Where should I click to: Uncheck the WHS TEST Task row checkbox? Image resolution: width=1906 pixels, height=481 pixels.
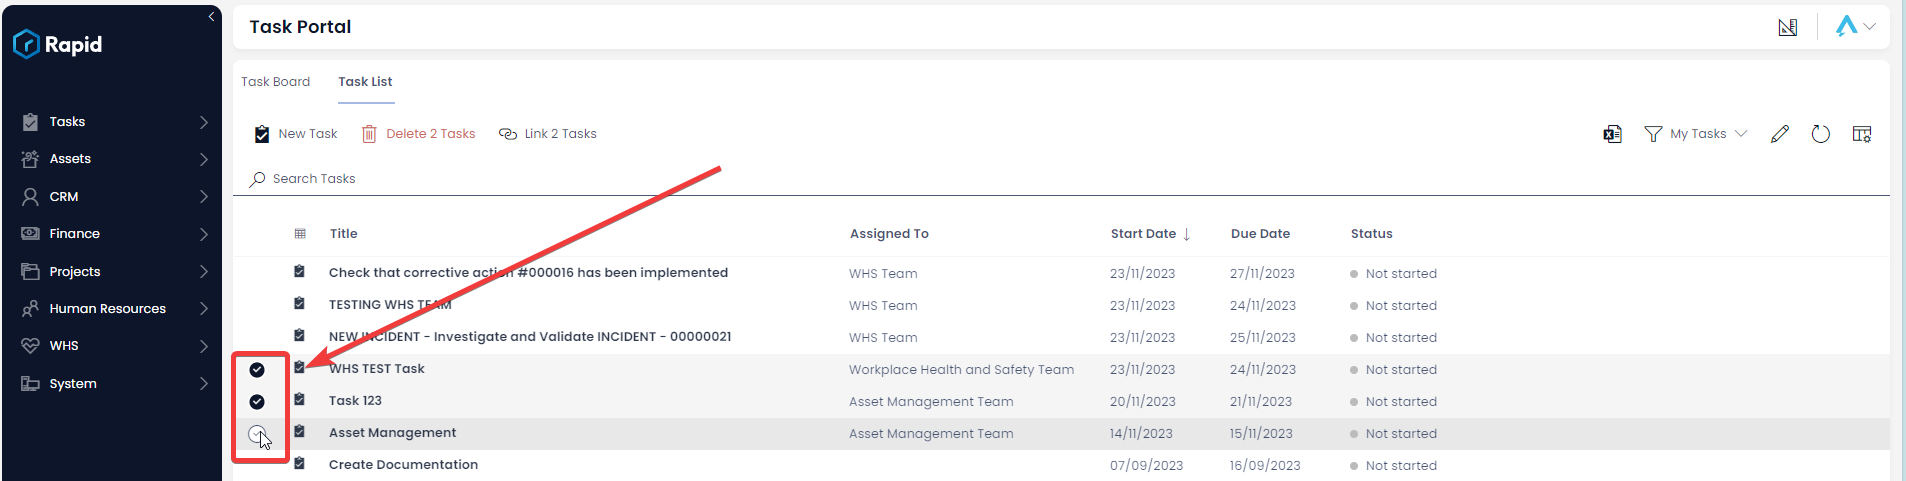tap(257, 370)
